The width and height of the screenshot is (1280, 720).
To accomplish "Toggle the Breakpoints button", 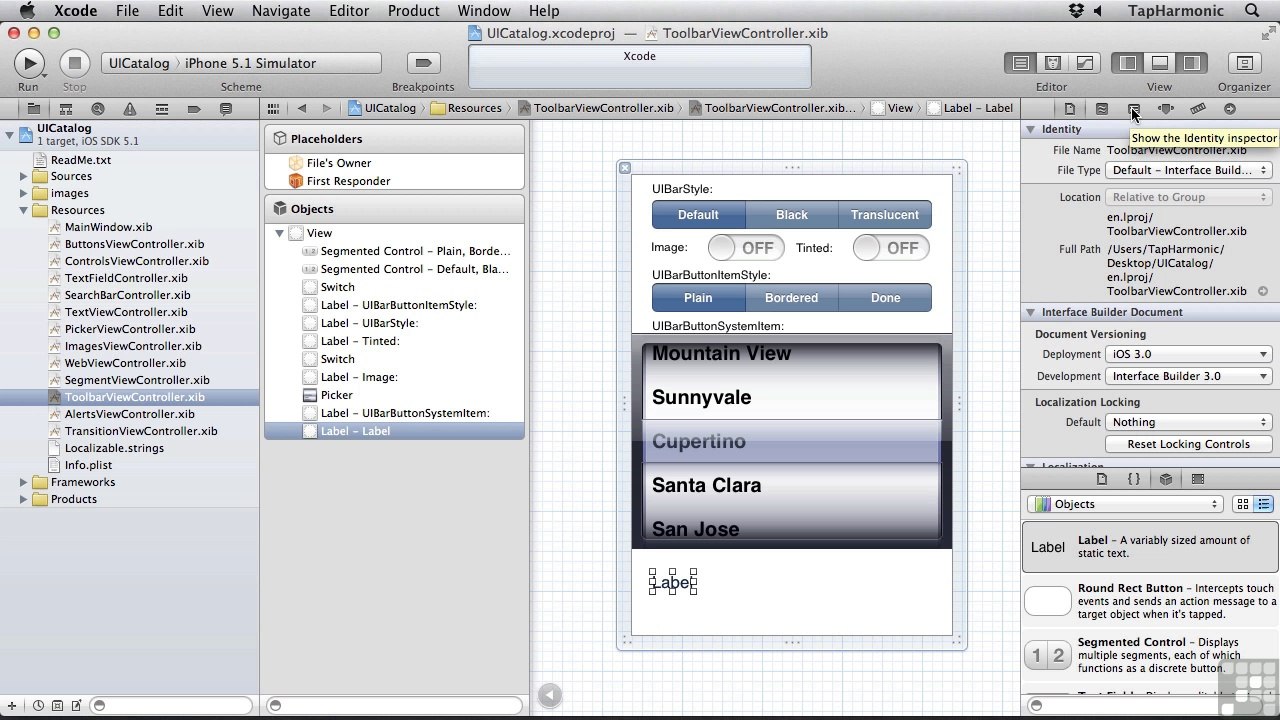I will (423, 63).
